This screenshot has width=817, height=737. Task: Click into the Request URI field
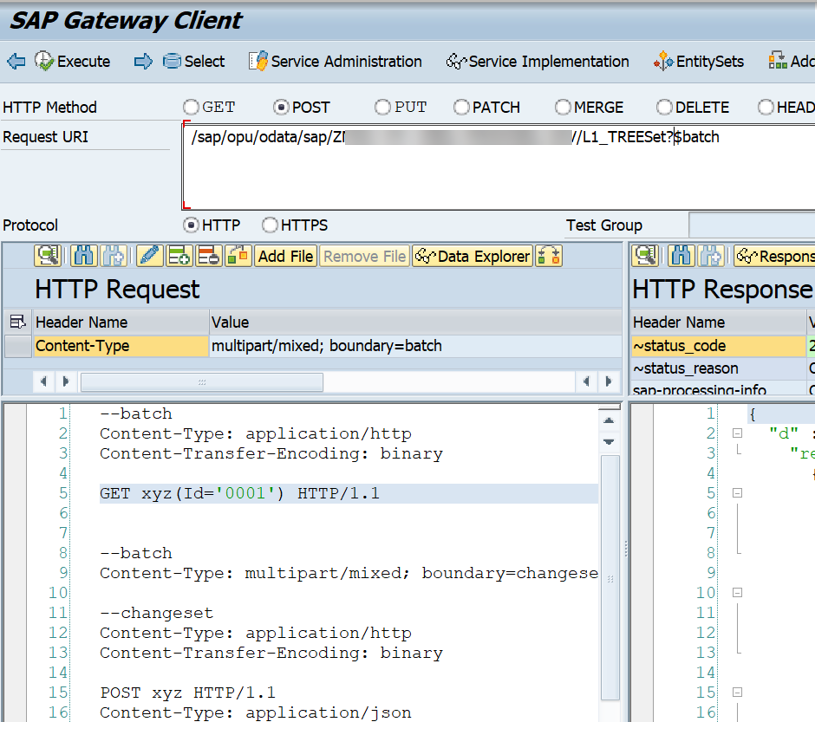coord(499,167)
